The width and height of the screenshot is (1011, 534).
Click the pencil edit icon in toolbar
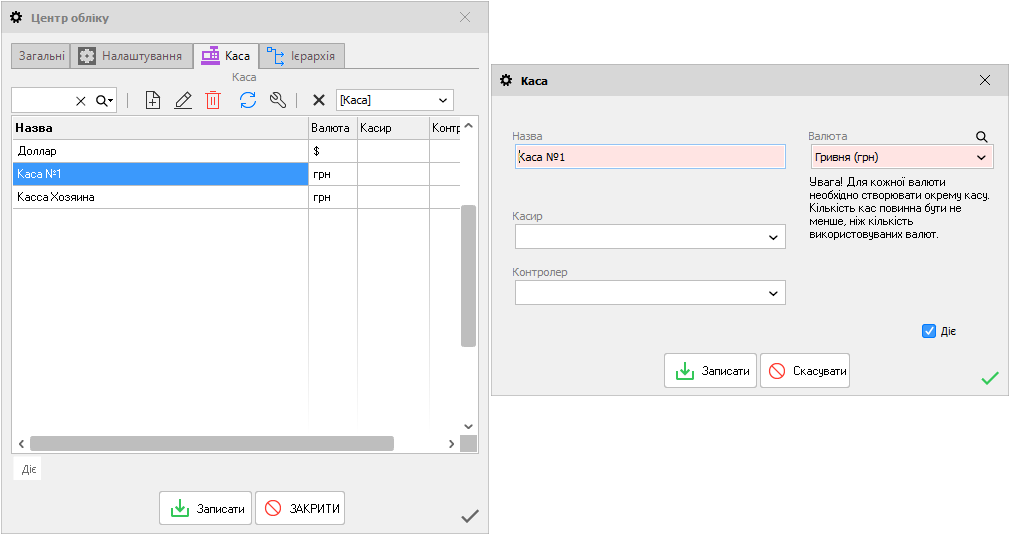pyautogui.click(x=183, y=100)
